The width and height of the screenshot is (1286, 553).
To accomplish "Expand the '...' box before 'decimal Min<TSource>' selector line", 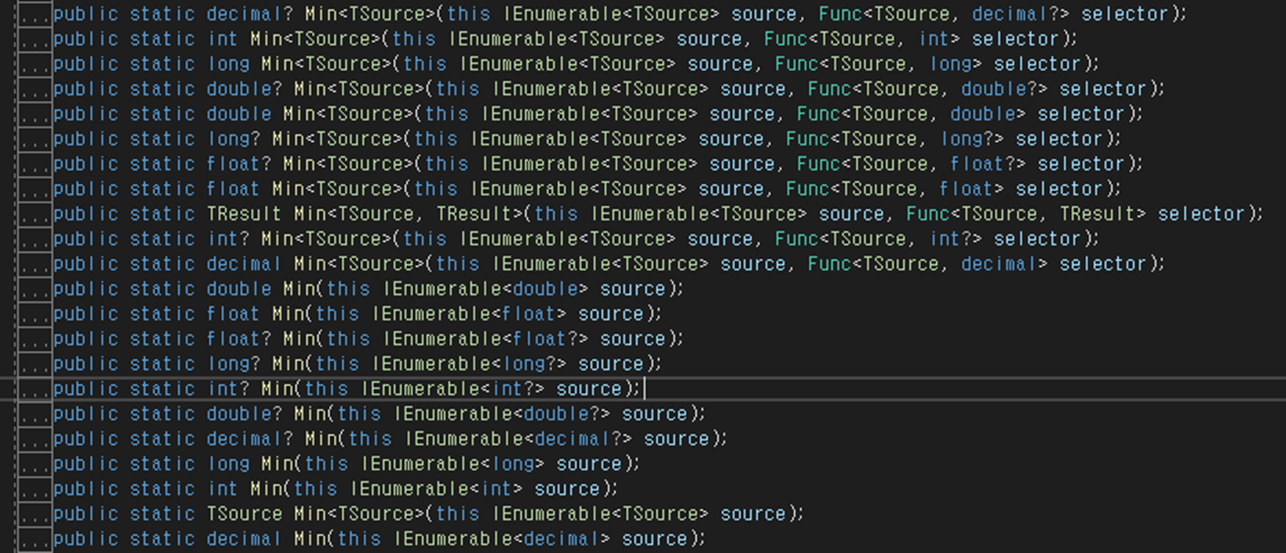I will point(36,265).
